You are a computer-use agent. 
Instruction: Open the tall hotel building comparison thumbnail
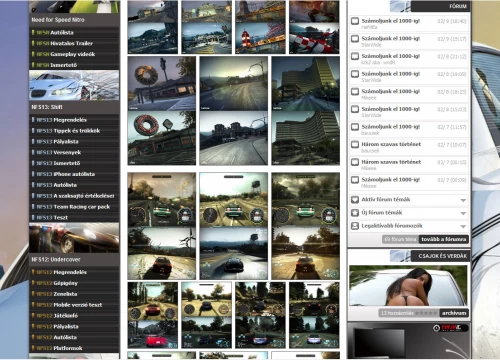(306, 111)
